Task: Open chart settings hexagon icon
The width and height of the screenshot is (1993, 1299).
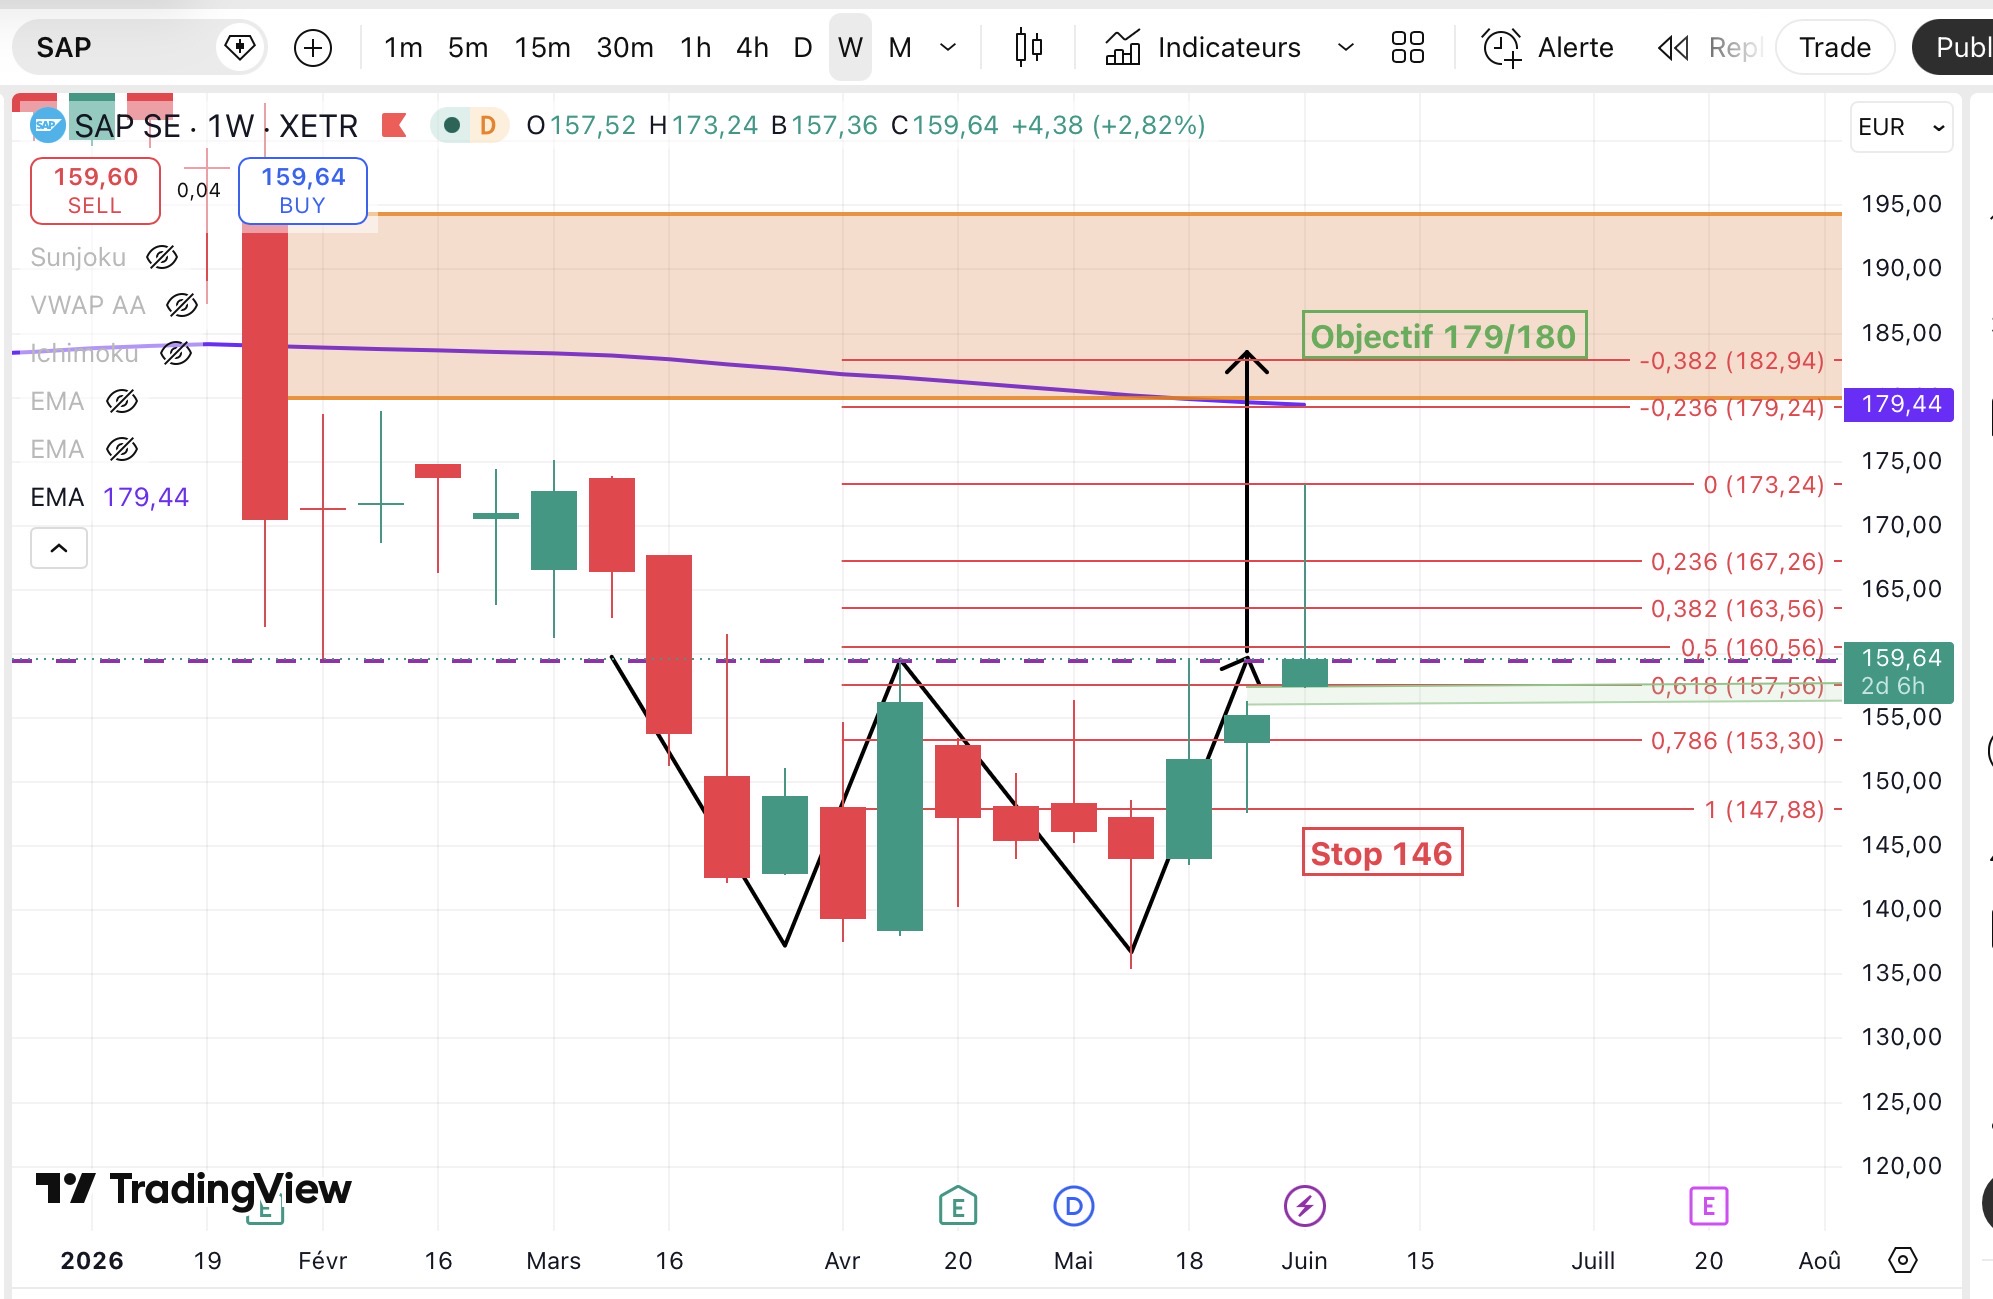Action: [1902, 1260]
